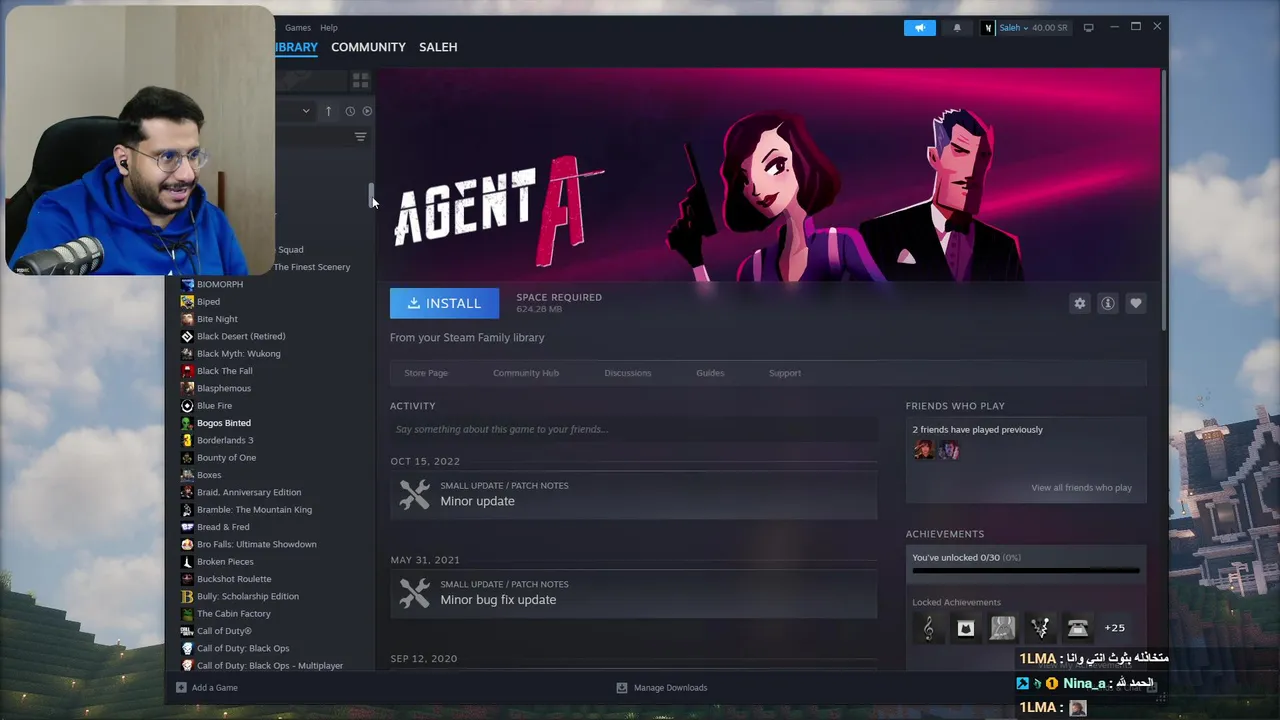1280x720 pixels.
Task: Add Agent A to favorites heart
Action: click(1135, 303)
